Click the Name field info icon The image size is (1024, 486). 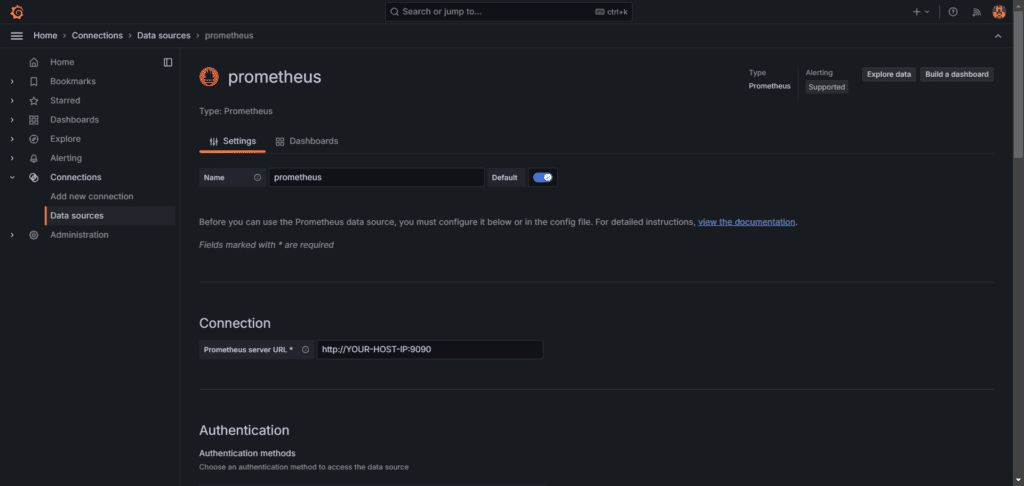(x=257, y=177)
